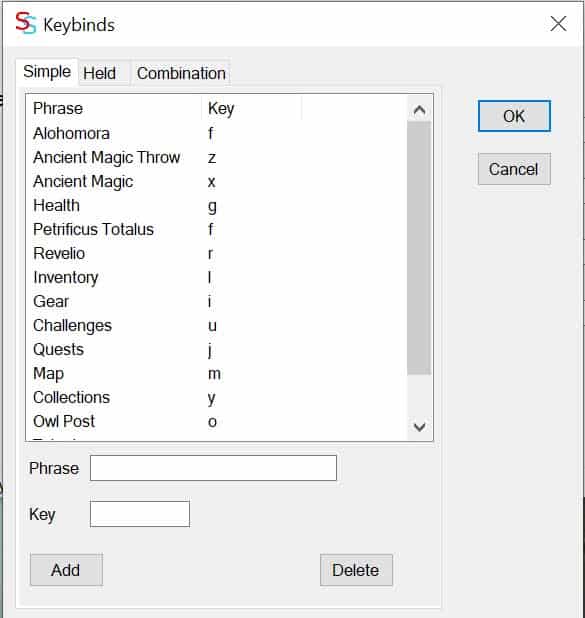Screen dimensions: 585x618
Task: Click the Delete button
Action: click(x=356, y=570)
